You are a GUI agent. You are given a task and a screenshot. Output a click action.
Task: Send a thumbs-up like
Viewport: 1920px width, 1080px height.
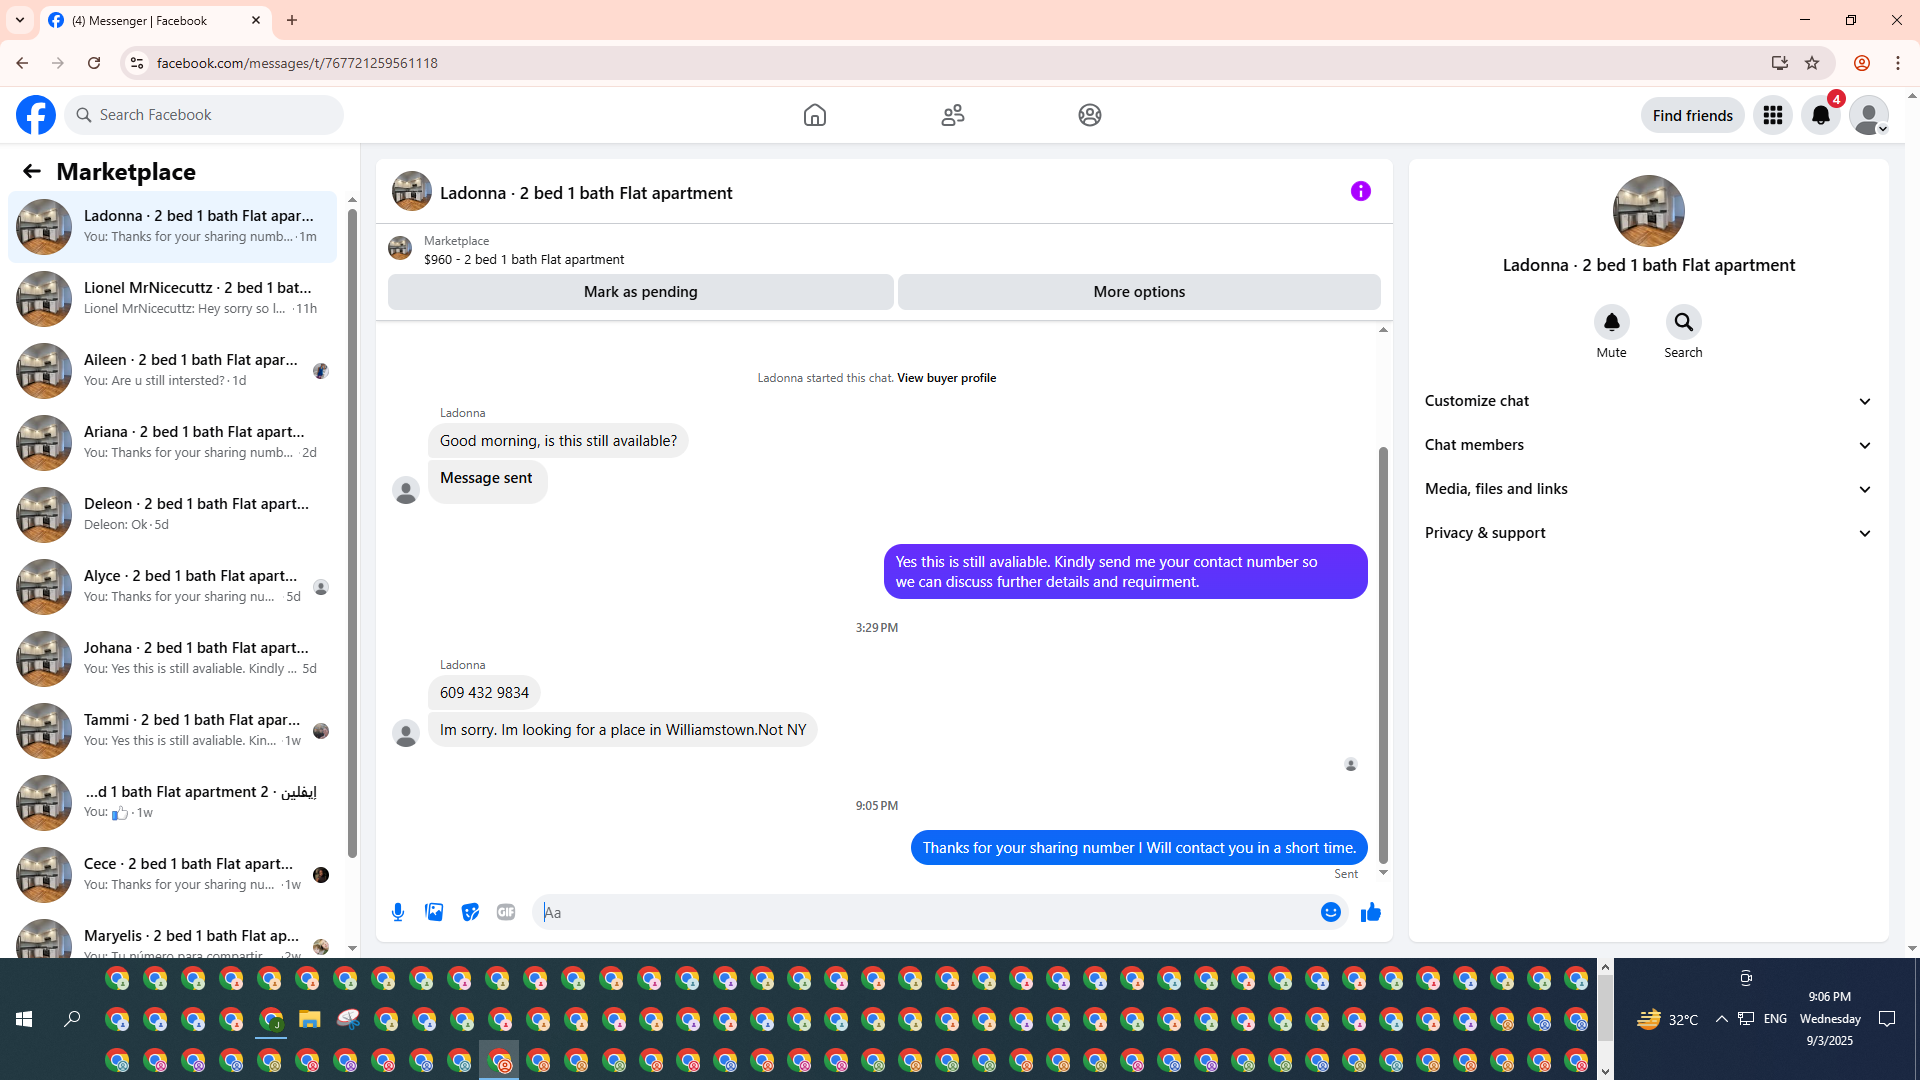click(x=1371, y=912)
